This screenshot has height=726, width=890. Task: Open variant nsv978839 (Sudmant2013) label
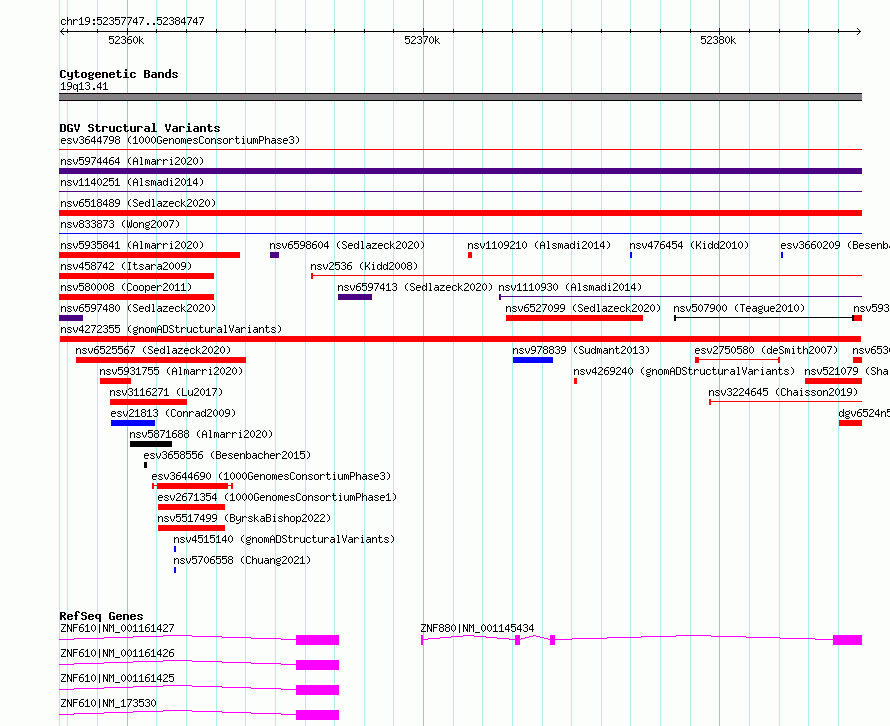[581, 350]
